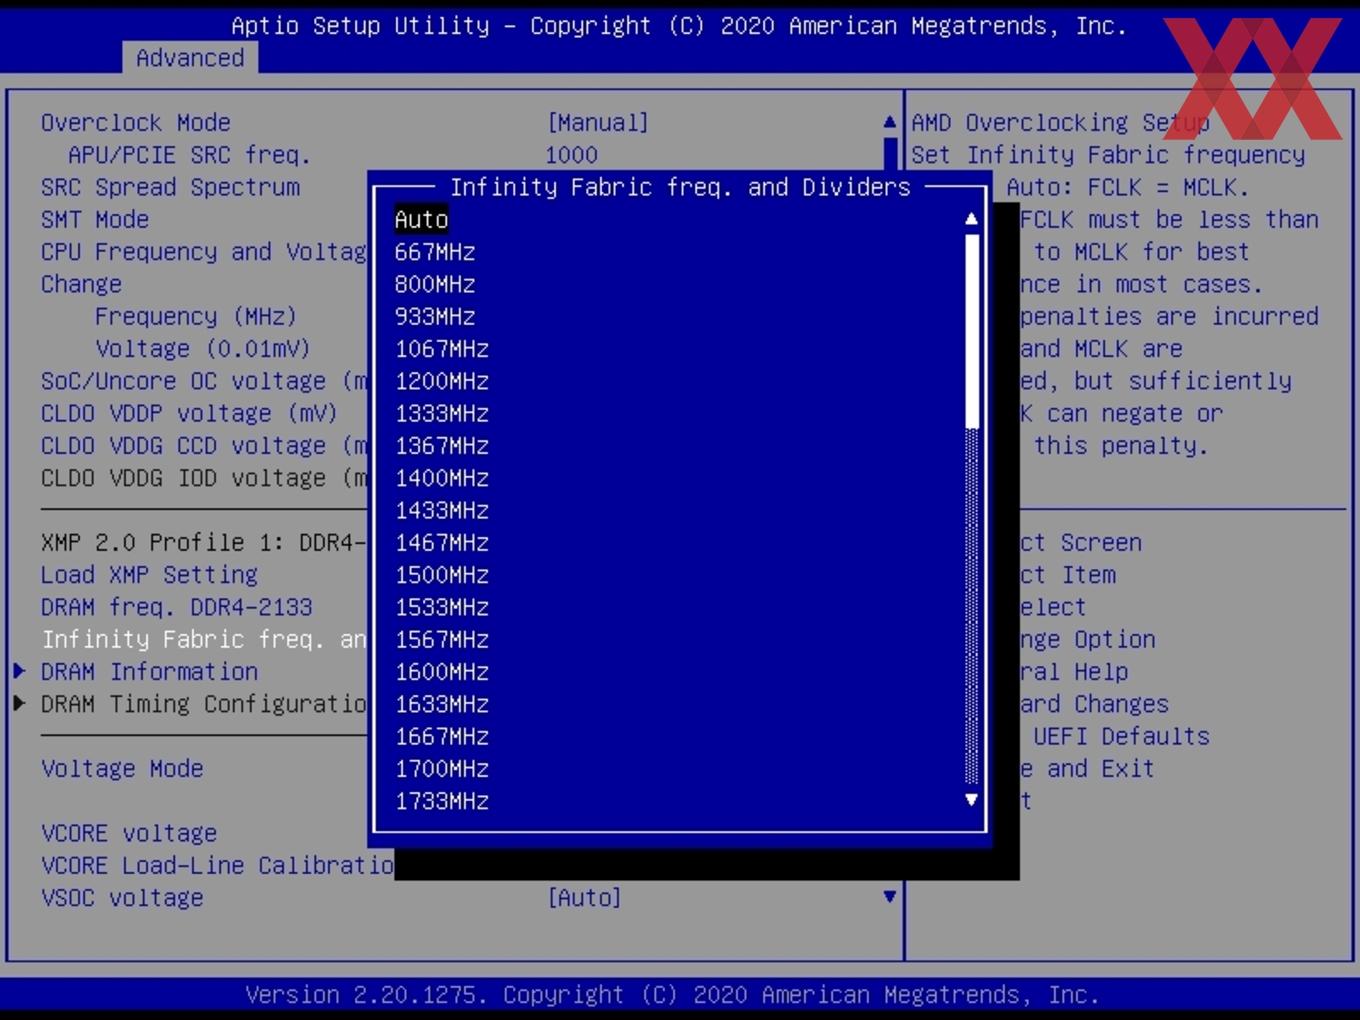
Task: Pick the 1467MHz option
Action: tap(442, 543)
